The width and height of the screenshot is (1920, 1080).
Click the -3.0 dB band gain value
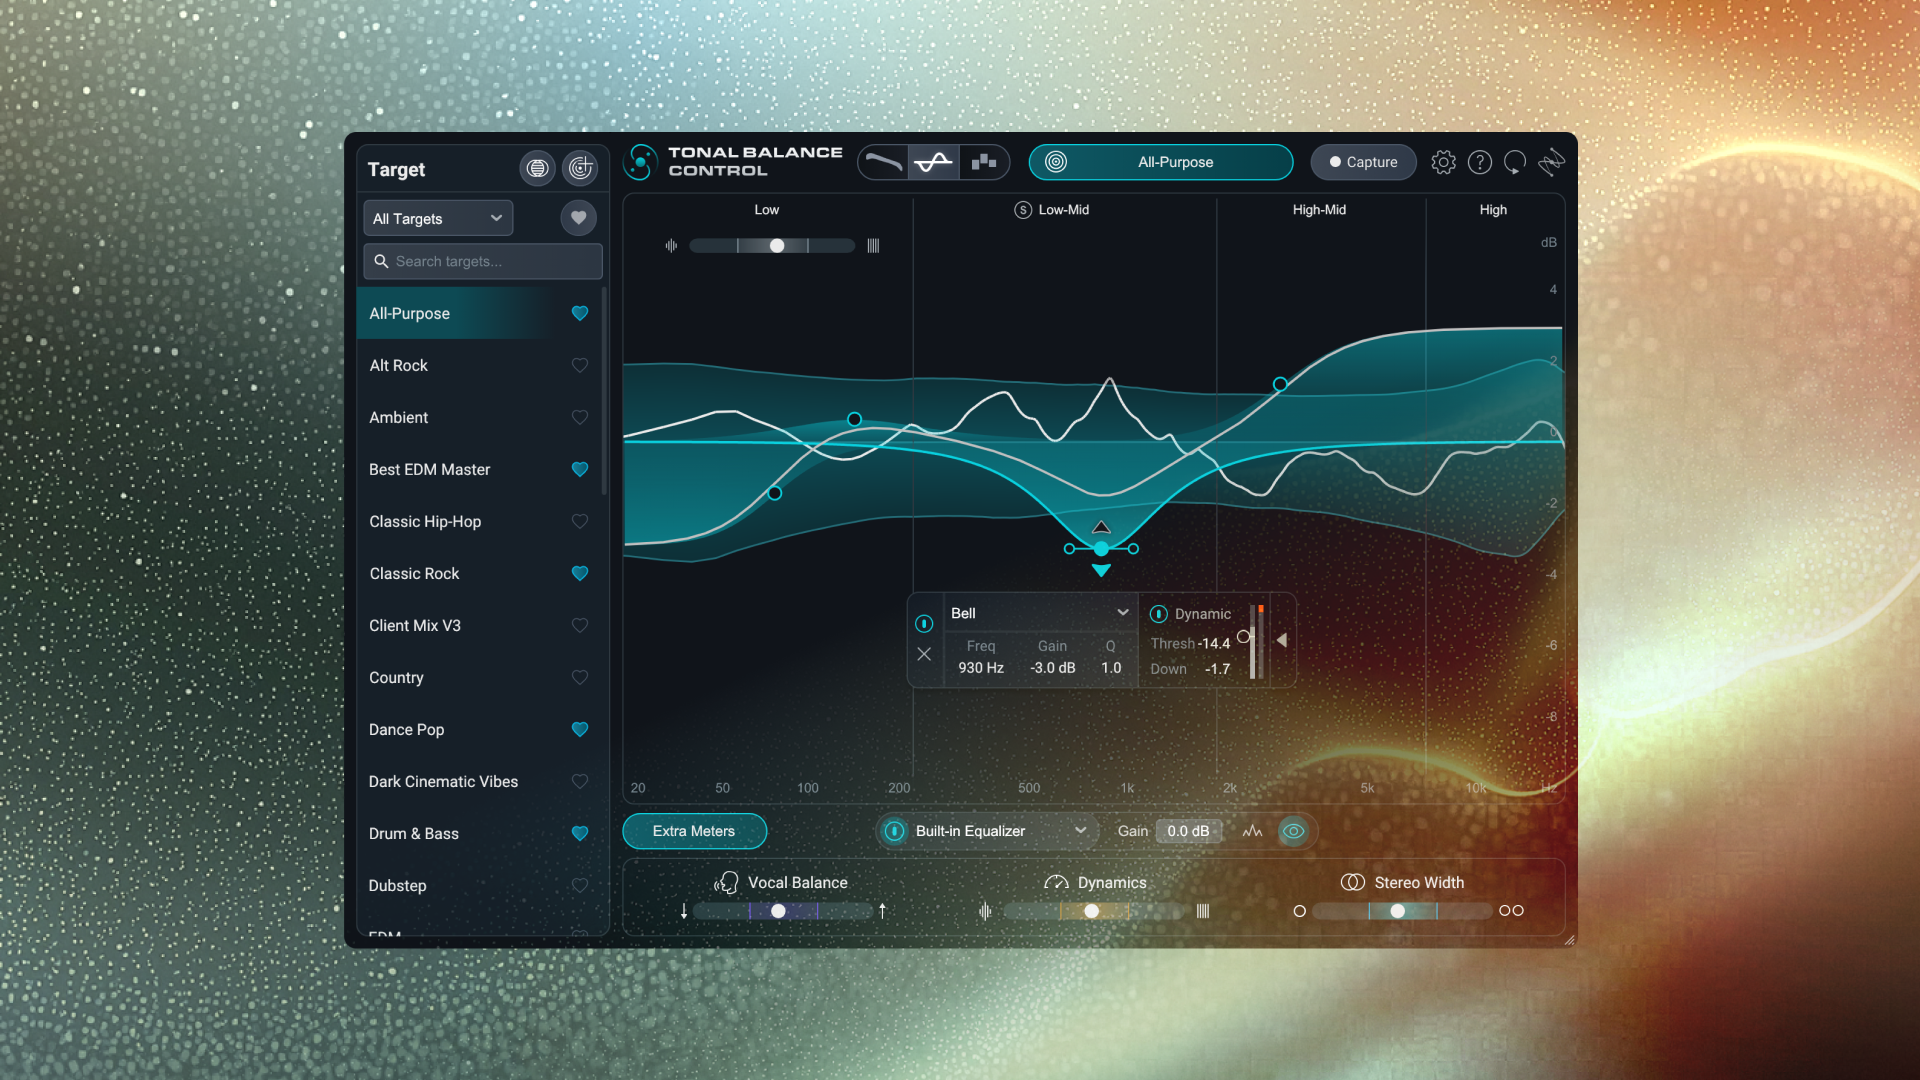click(x=1053, y=668)
